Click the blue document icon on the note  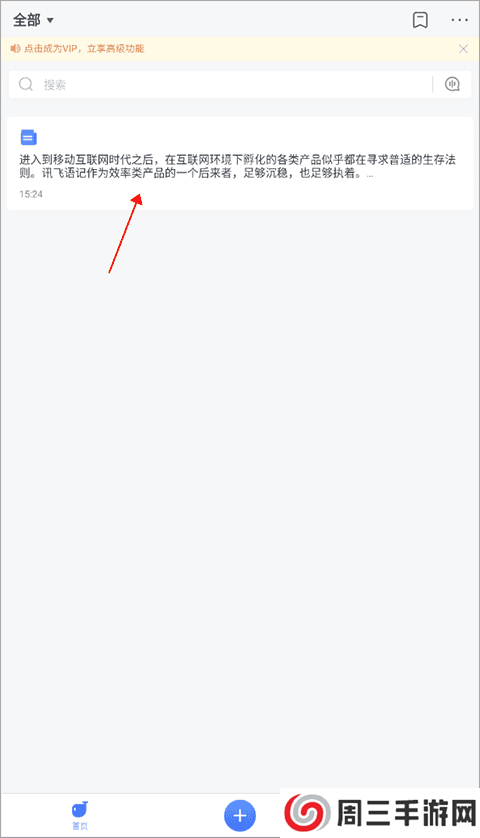click(28, 137)
